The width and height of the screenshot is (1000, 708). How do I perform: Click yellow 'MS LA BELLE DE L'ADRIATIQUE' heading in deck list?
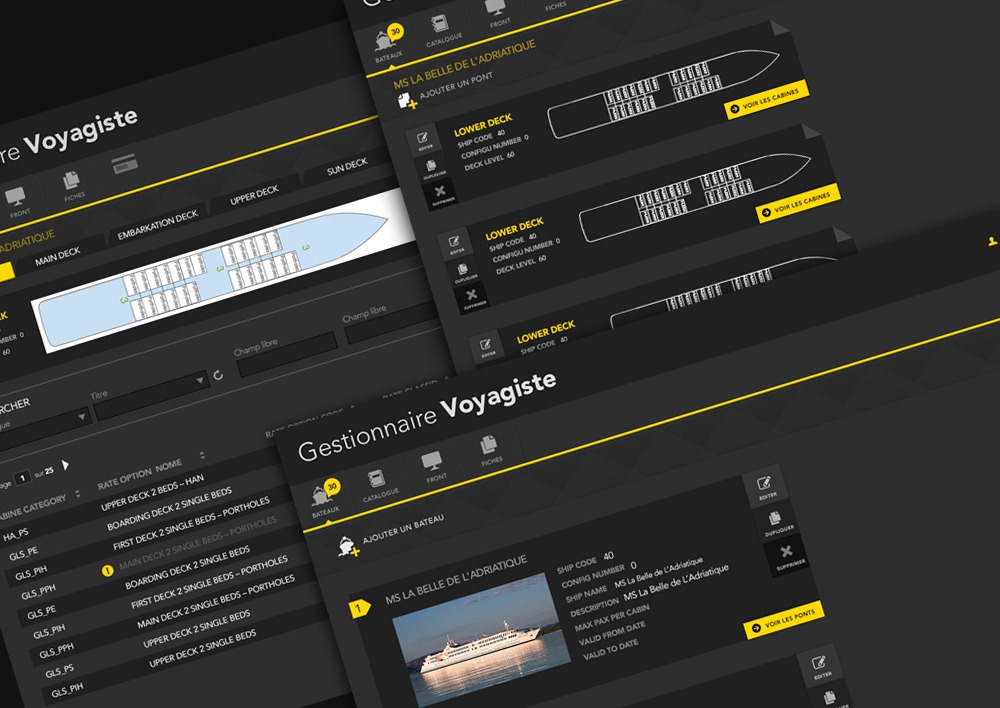tap(464, 64)
